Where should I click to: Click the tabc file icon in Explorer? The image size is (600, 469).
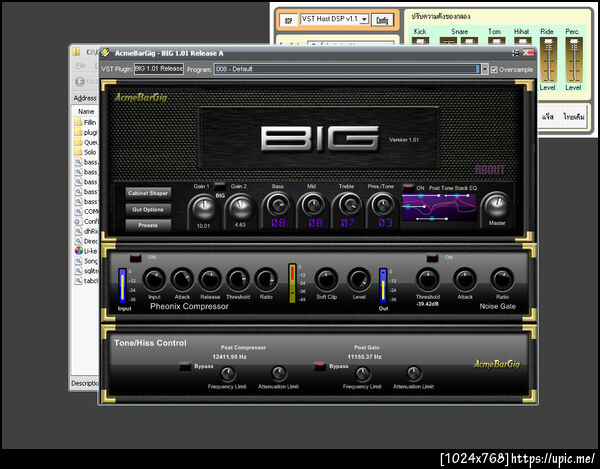tap(78, 281)
